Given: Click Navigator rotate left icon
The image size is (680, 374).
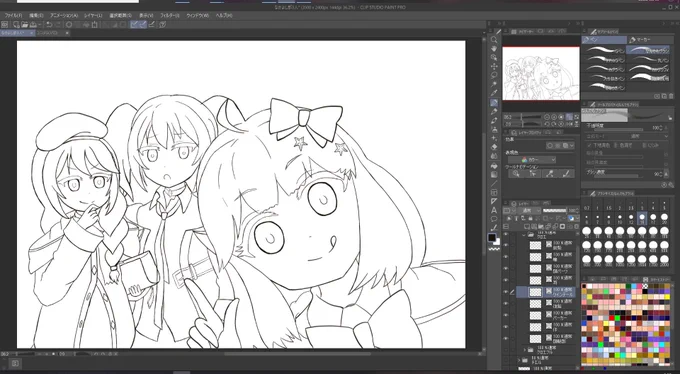Looking at the screenshot, I should tap(547, 124).
